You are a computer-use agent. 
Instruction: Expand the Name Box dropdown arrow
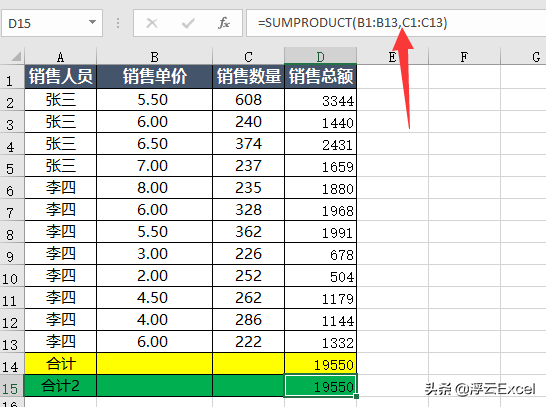(92, 23)
